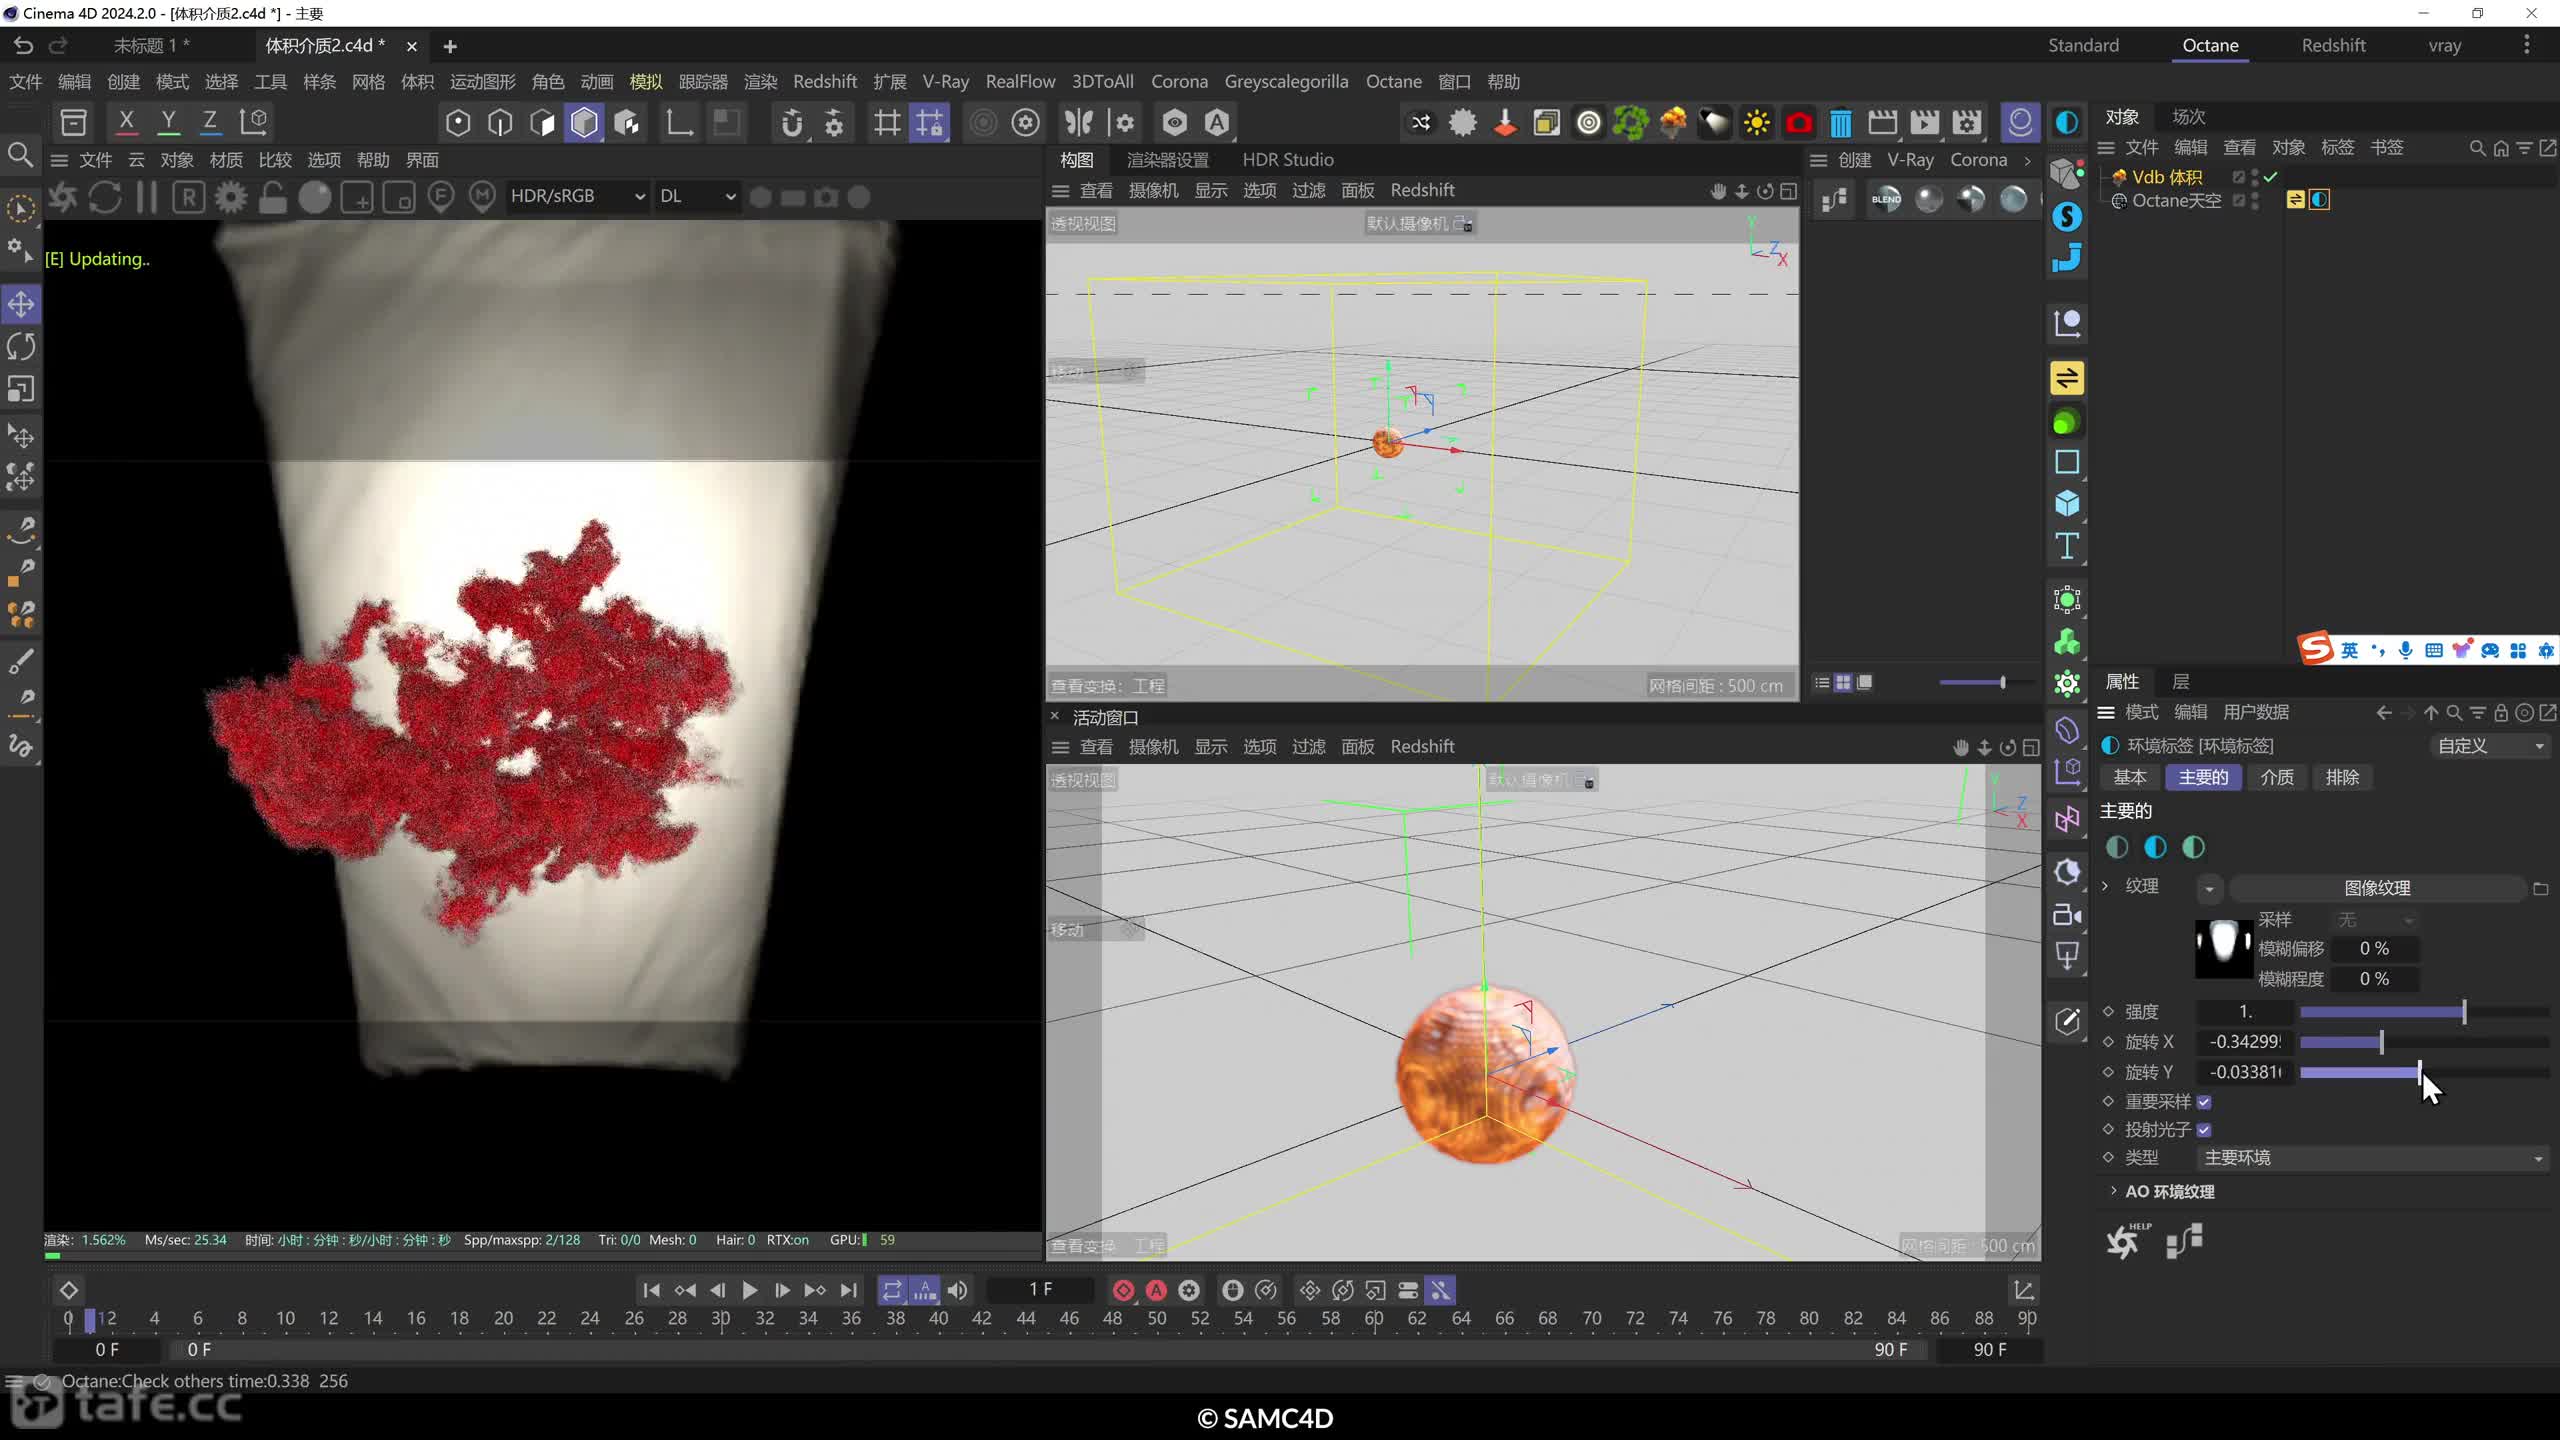2560x1440 pixels.
Task: Select the Scale tool in left toolbar
Action: (21, 389)
